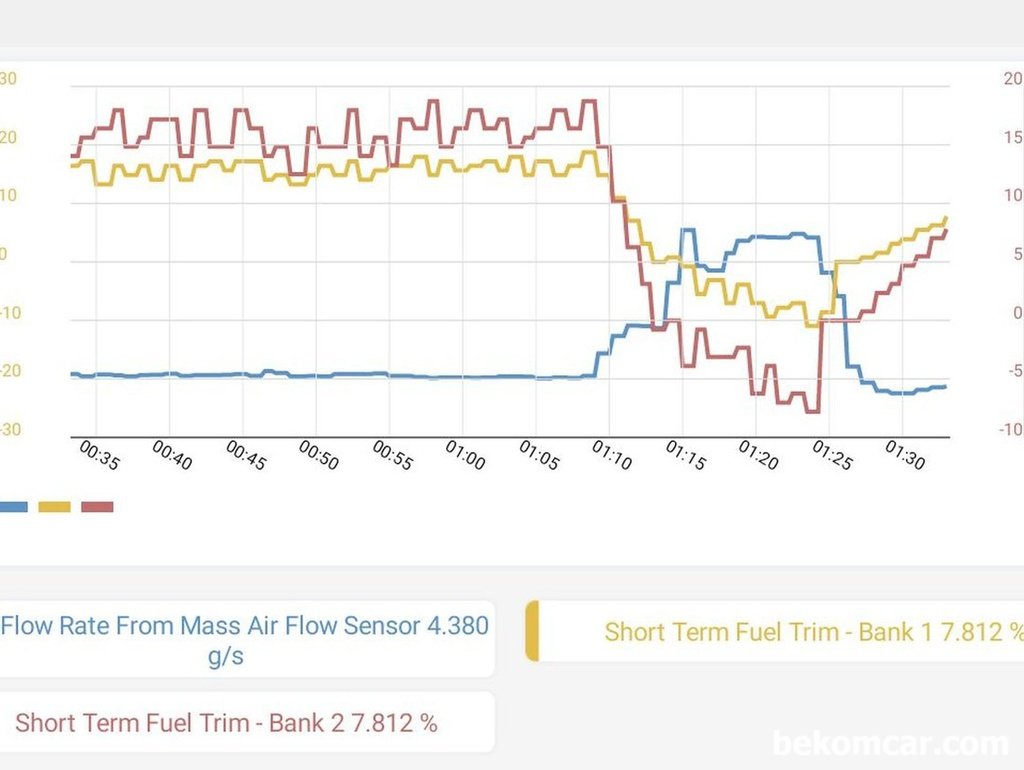This screenshot has height=770, width=1024.
Task: Click the 01:25 time axis label
Action: click(x=832, y=457)
